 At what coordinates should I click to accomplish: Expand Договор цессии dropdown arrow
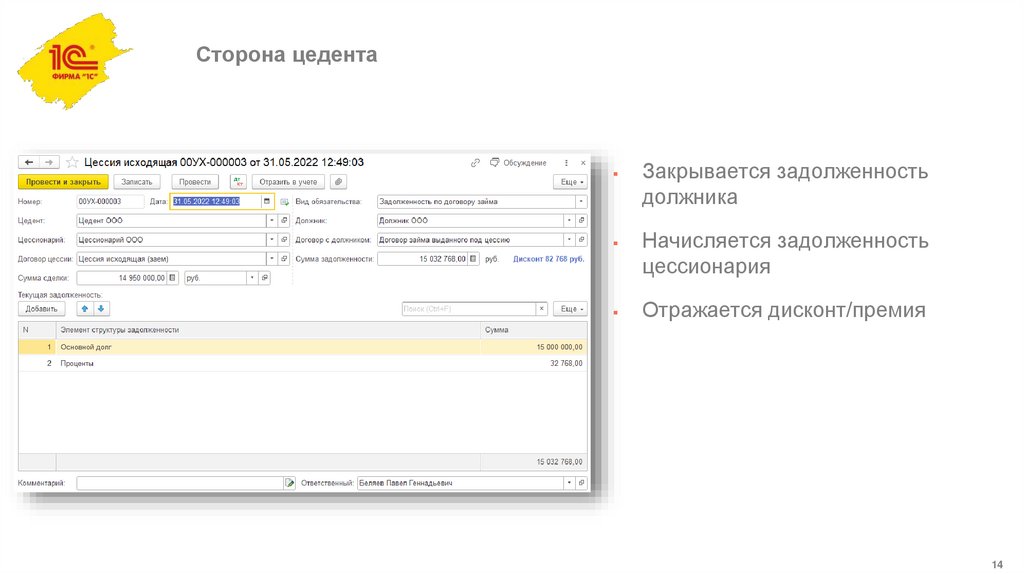(272, 259)
